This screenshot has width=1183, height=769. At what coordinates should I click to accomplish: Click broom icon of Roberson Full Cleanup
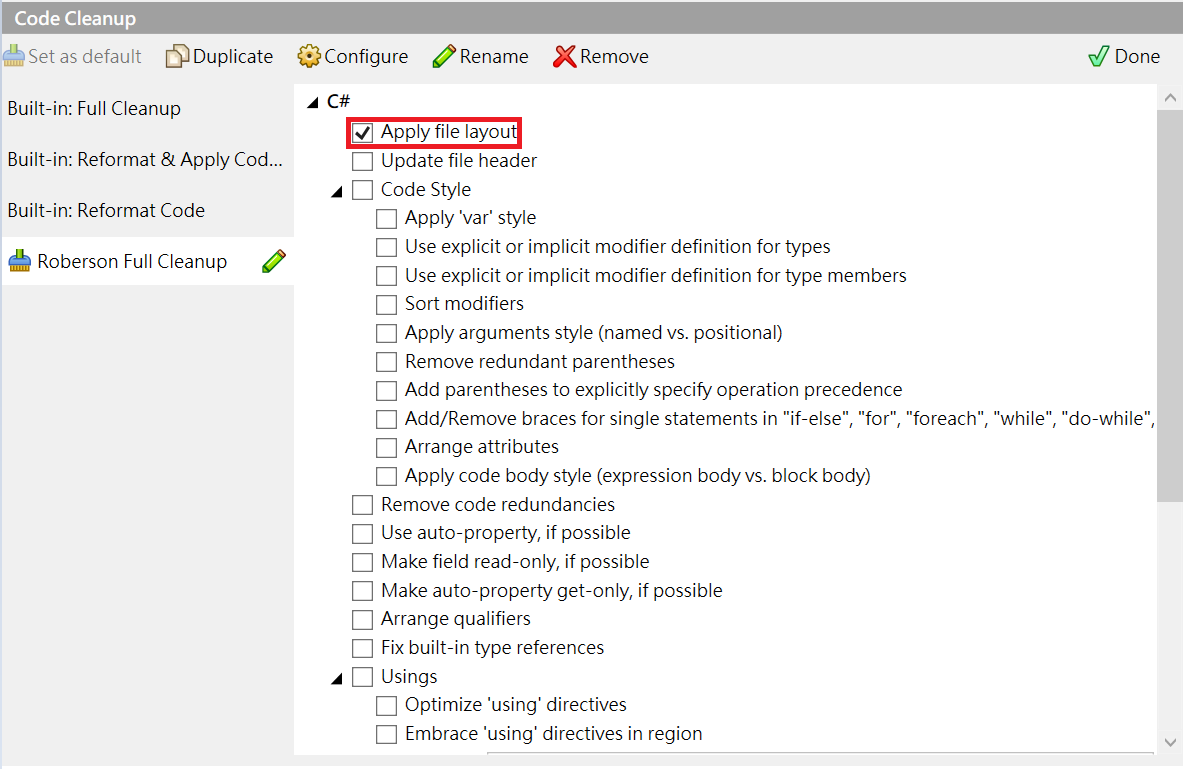point(20,262)
